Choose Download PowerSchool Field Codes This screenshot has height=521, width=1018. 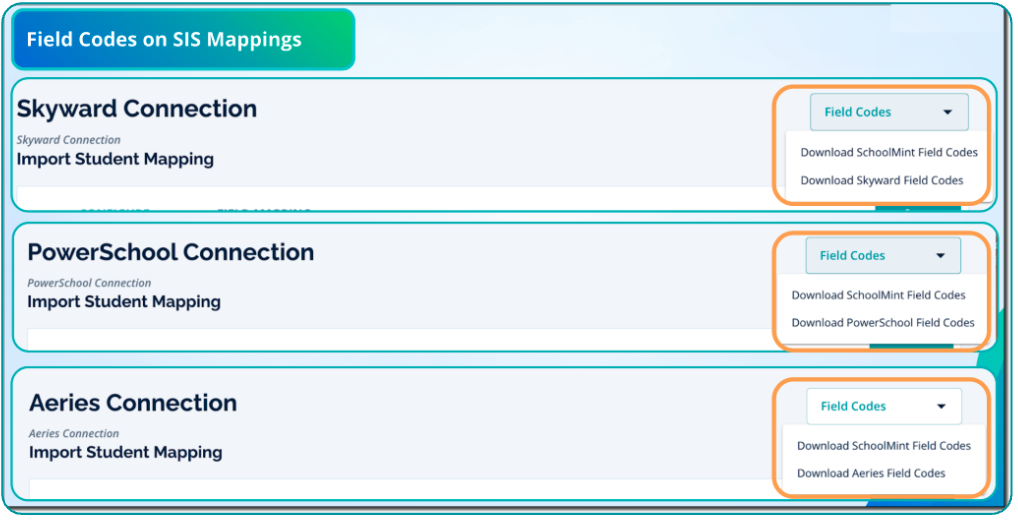pos(883,323)
